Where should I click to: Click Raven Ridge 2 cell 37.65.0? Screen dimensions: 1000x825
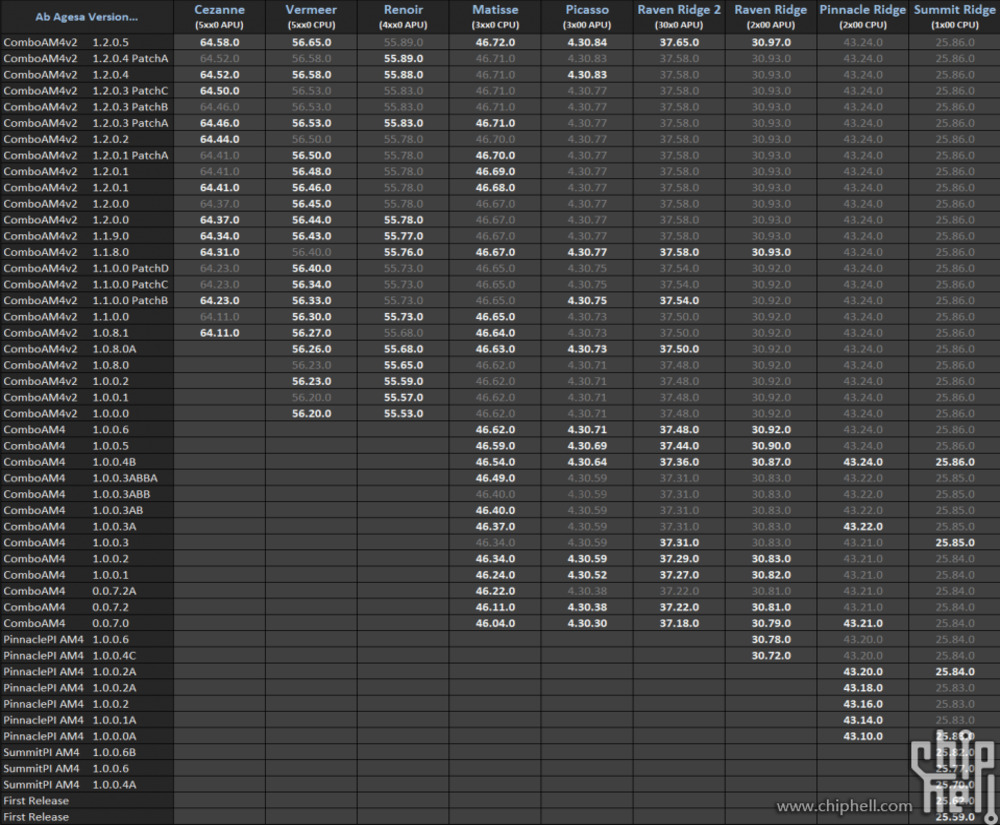[679, 43]
